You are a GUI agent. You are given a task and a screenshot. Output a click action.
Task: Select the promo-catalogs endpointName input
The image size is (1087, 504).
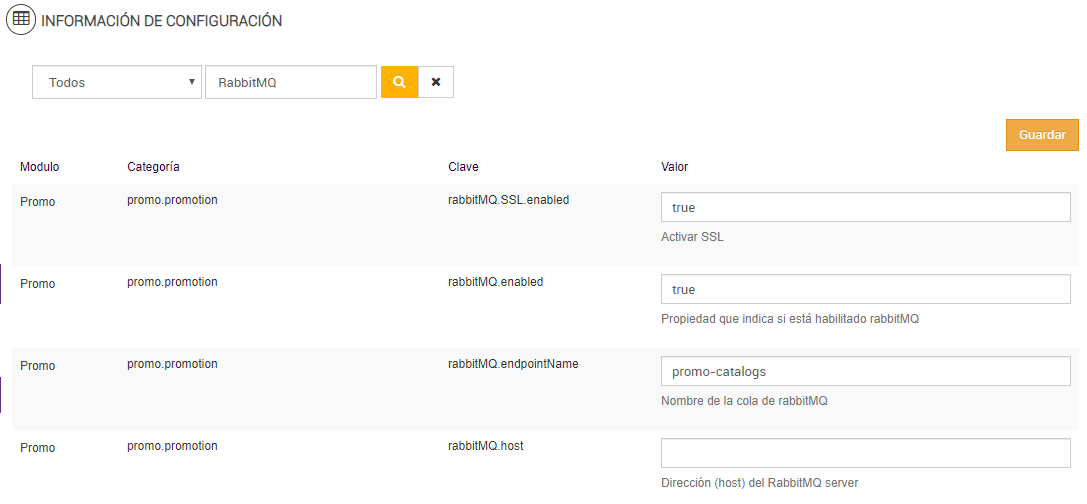(865, 371)
